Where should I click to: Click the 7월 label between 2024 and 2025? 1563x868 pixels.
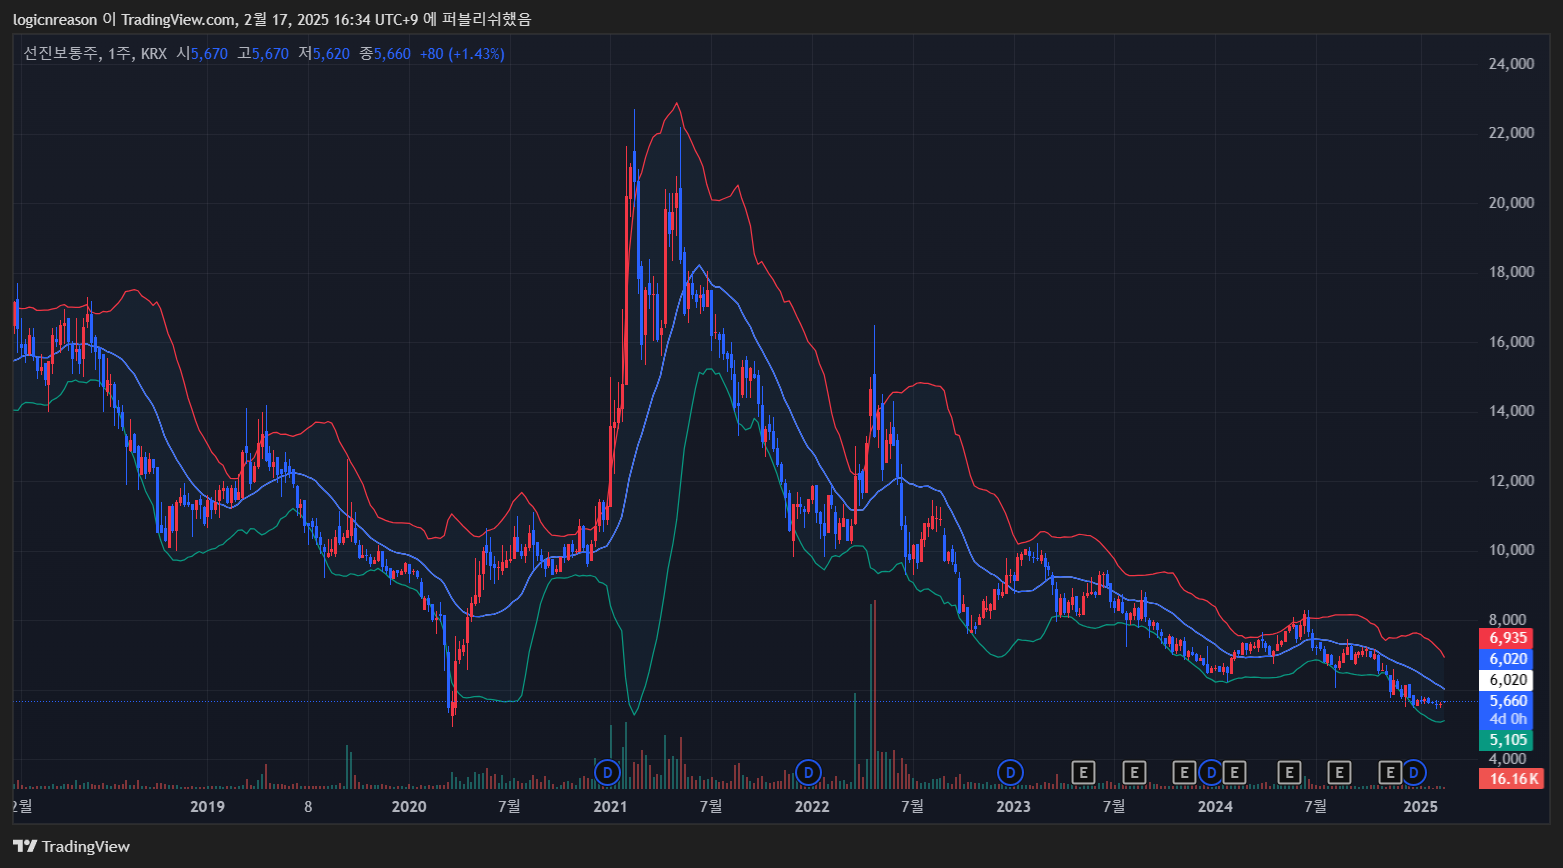point(1317,806)
